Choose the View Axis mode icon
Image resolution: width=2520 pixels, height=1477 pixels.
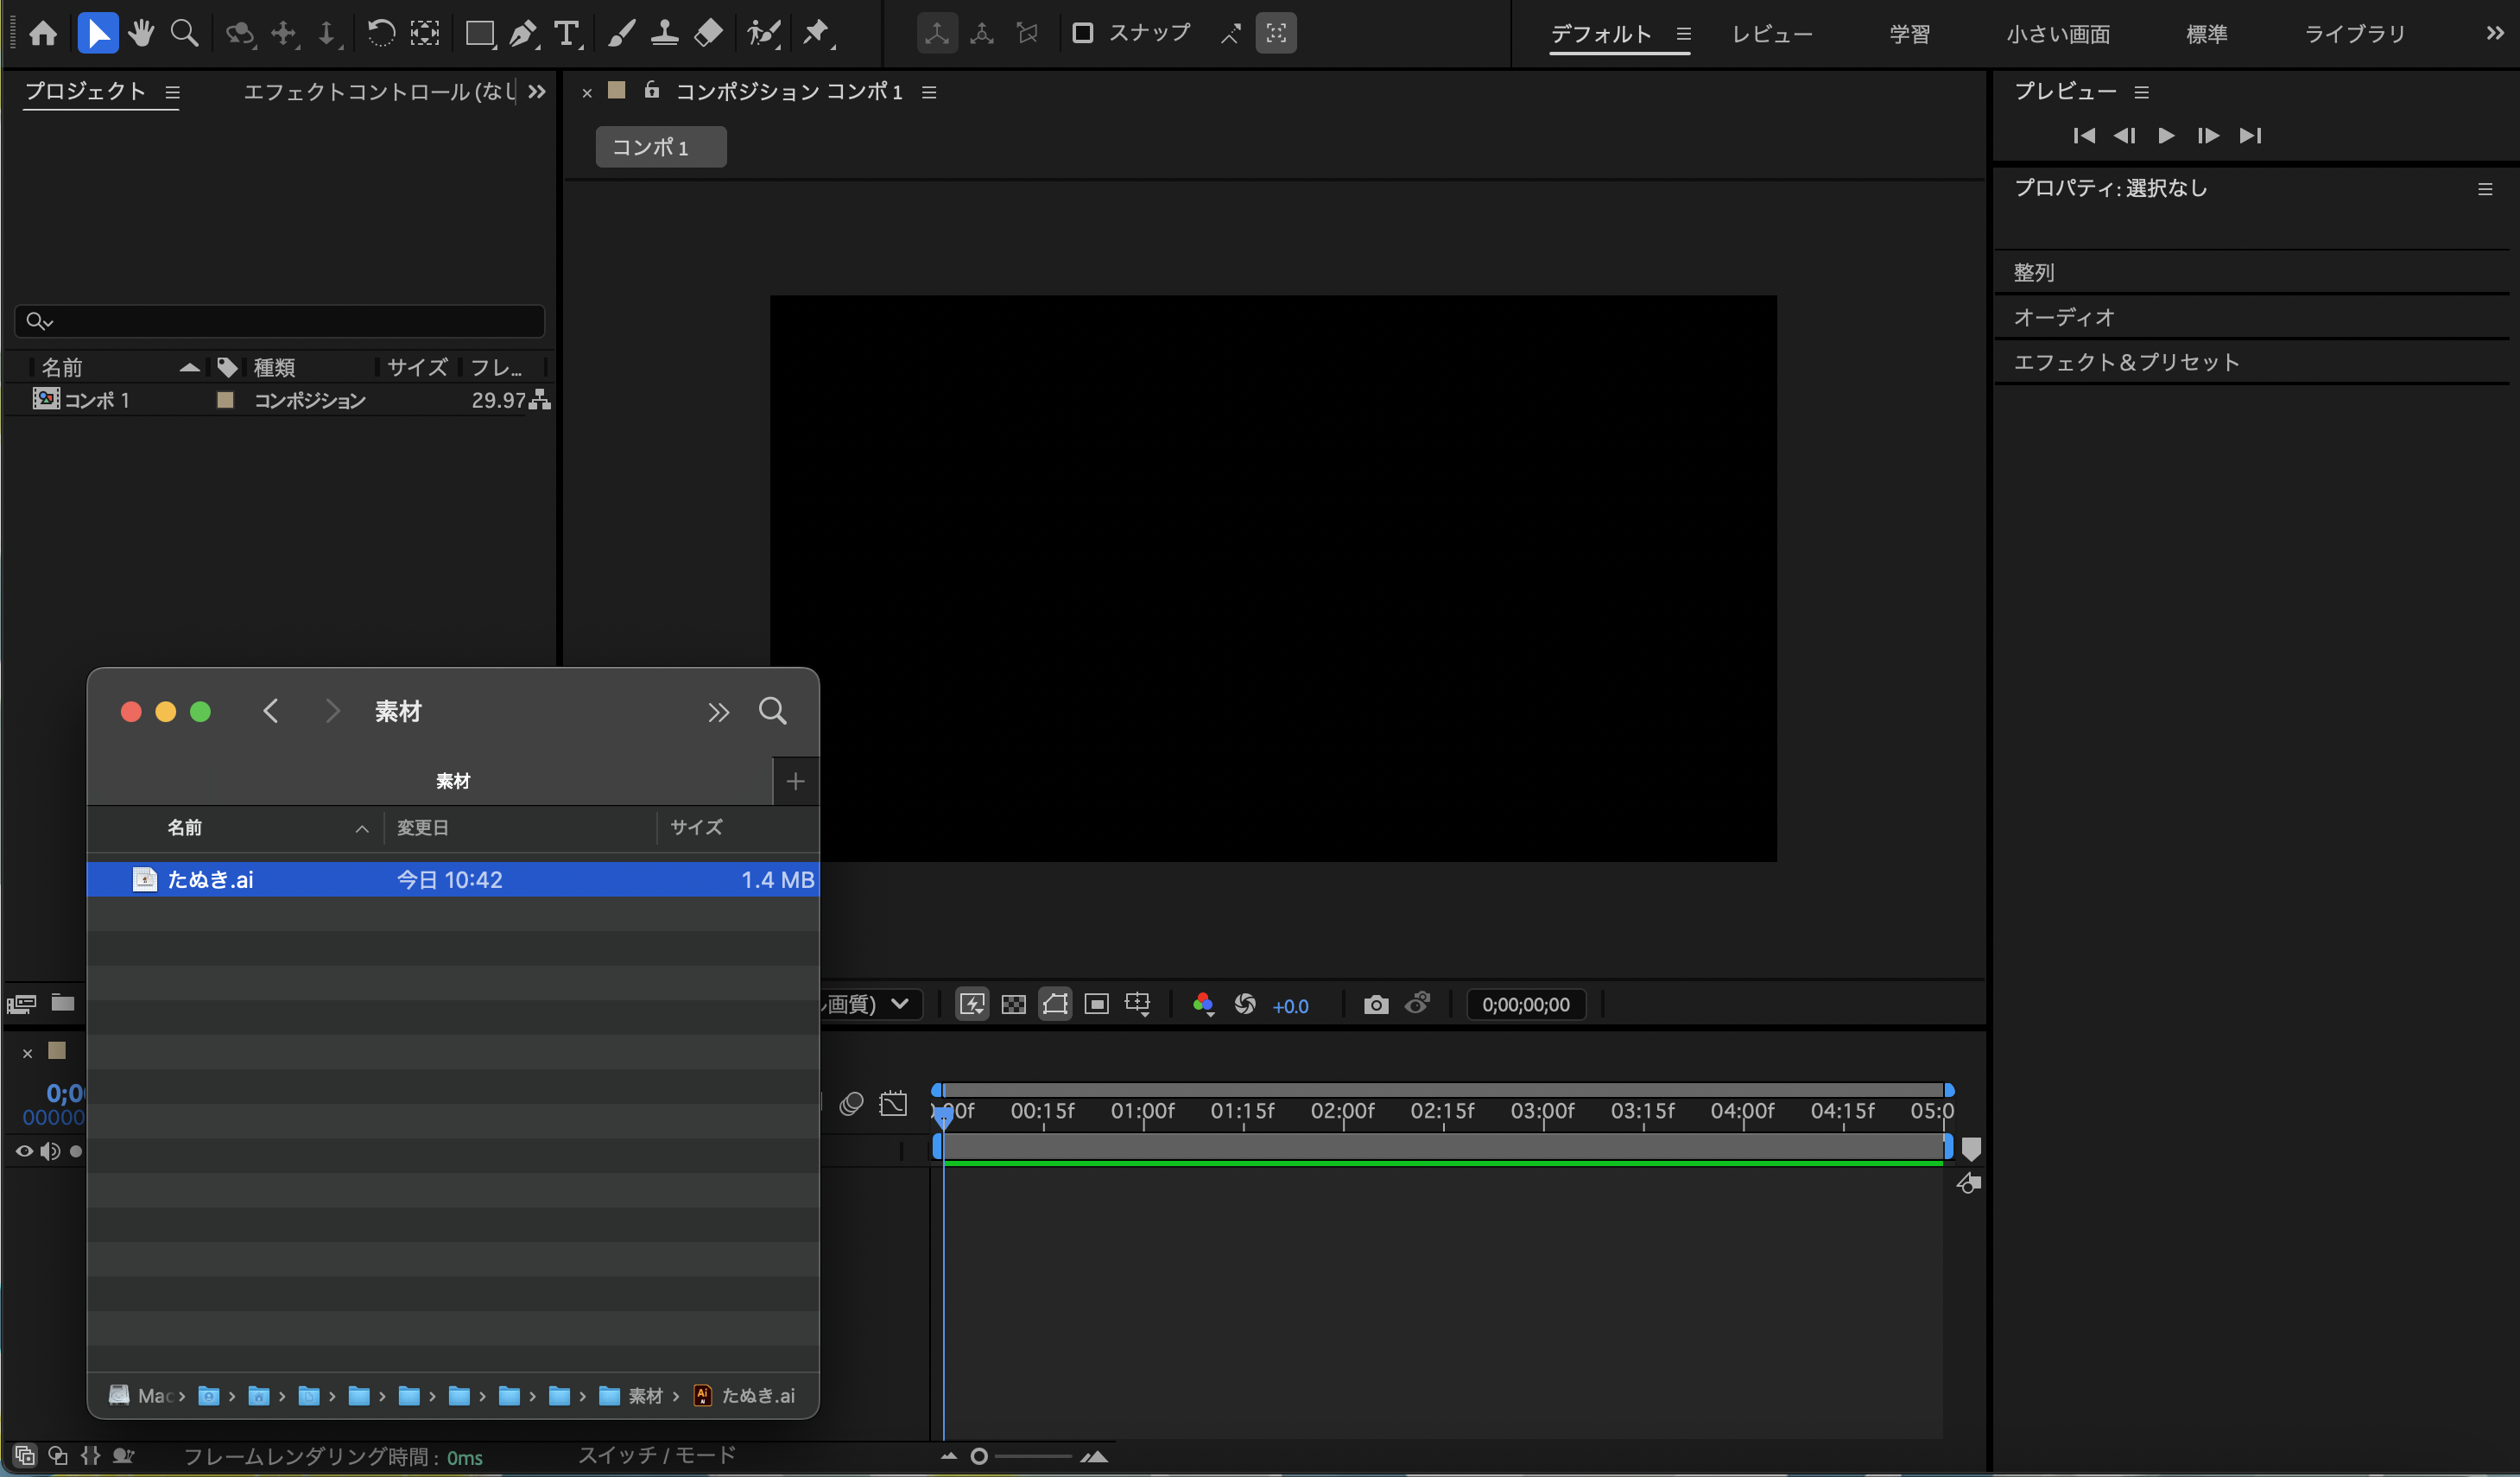pos(1027,34)
